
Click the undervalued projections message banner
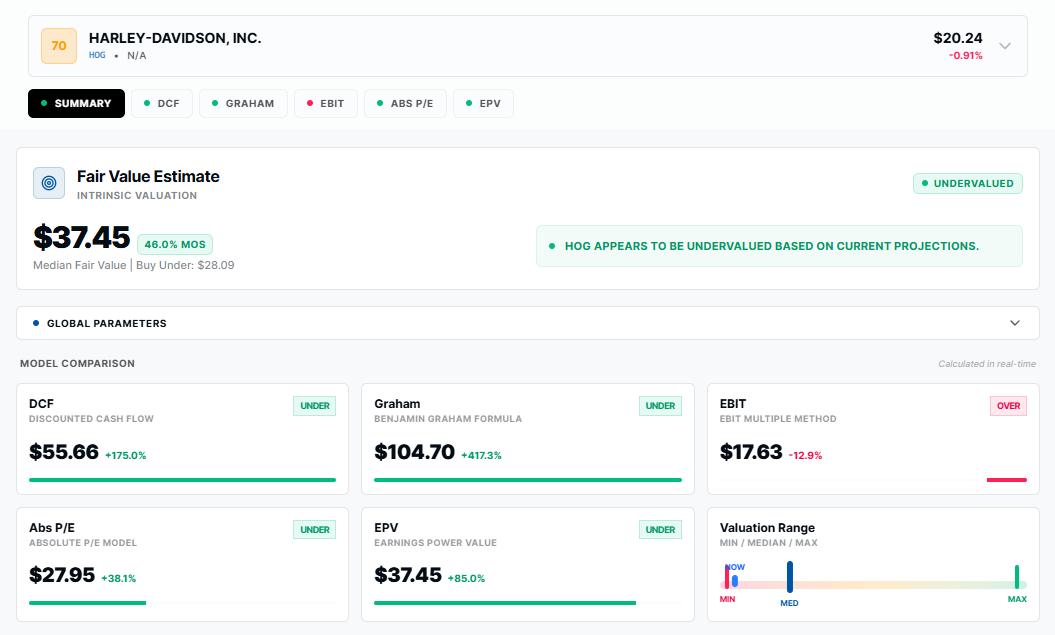click(779, 246)
